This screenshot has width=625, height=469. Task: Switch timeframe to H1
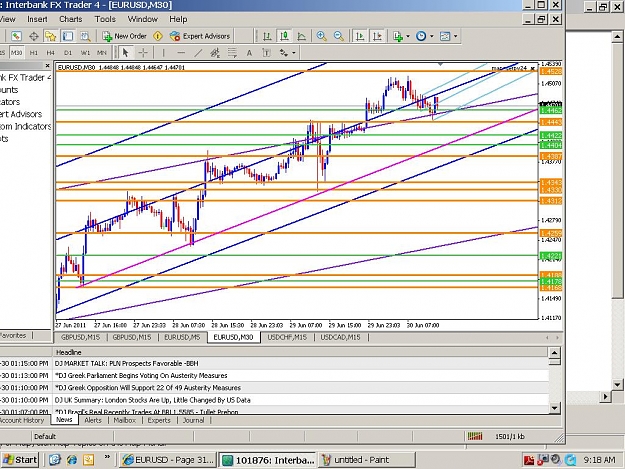pos(34,53)
